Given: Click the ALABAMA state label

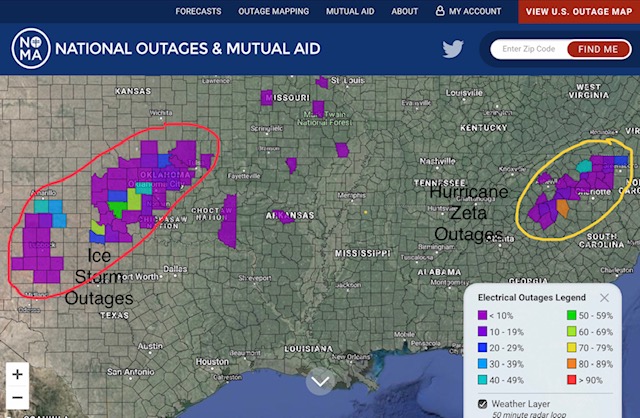Looking at the screenshot, I should pos(439,272).
